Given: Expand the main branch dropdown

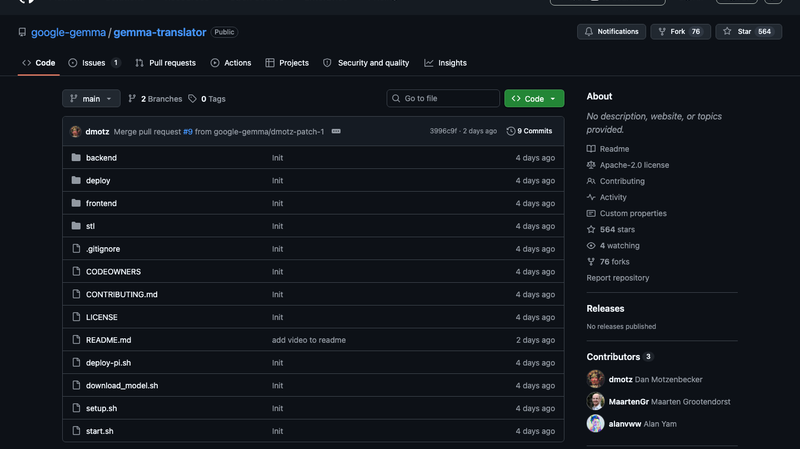Looking at the screenshot, I should click(x=91, y=98).
